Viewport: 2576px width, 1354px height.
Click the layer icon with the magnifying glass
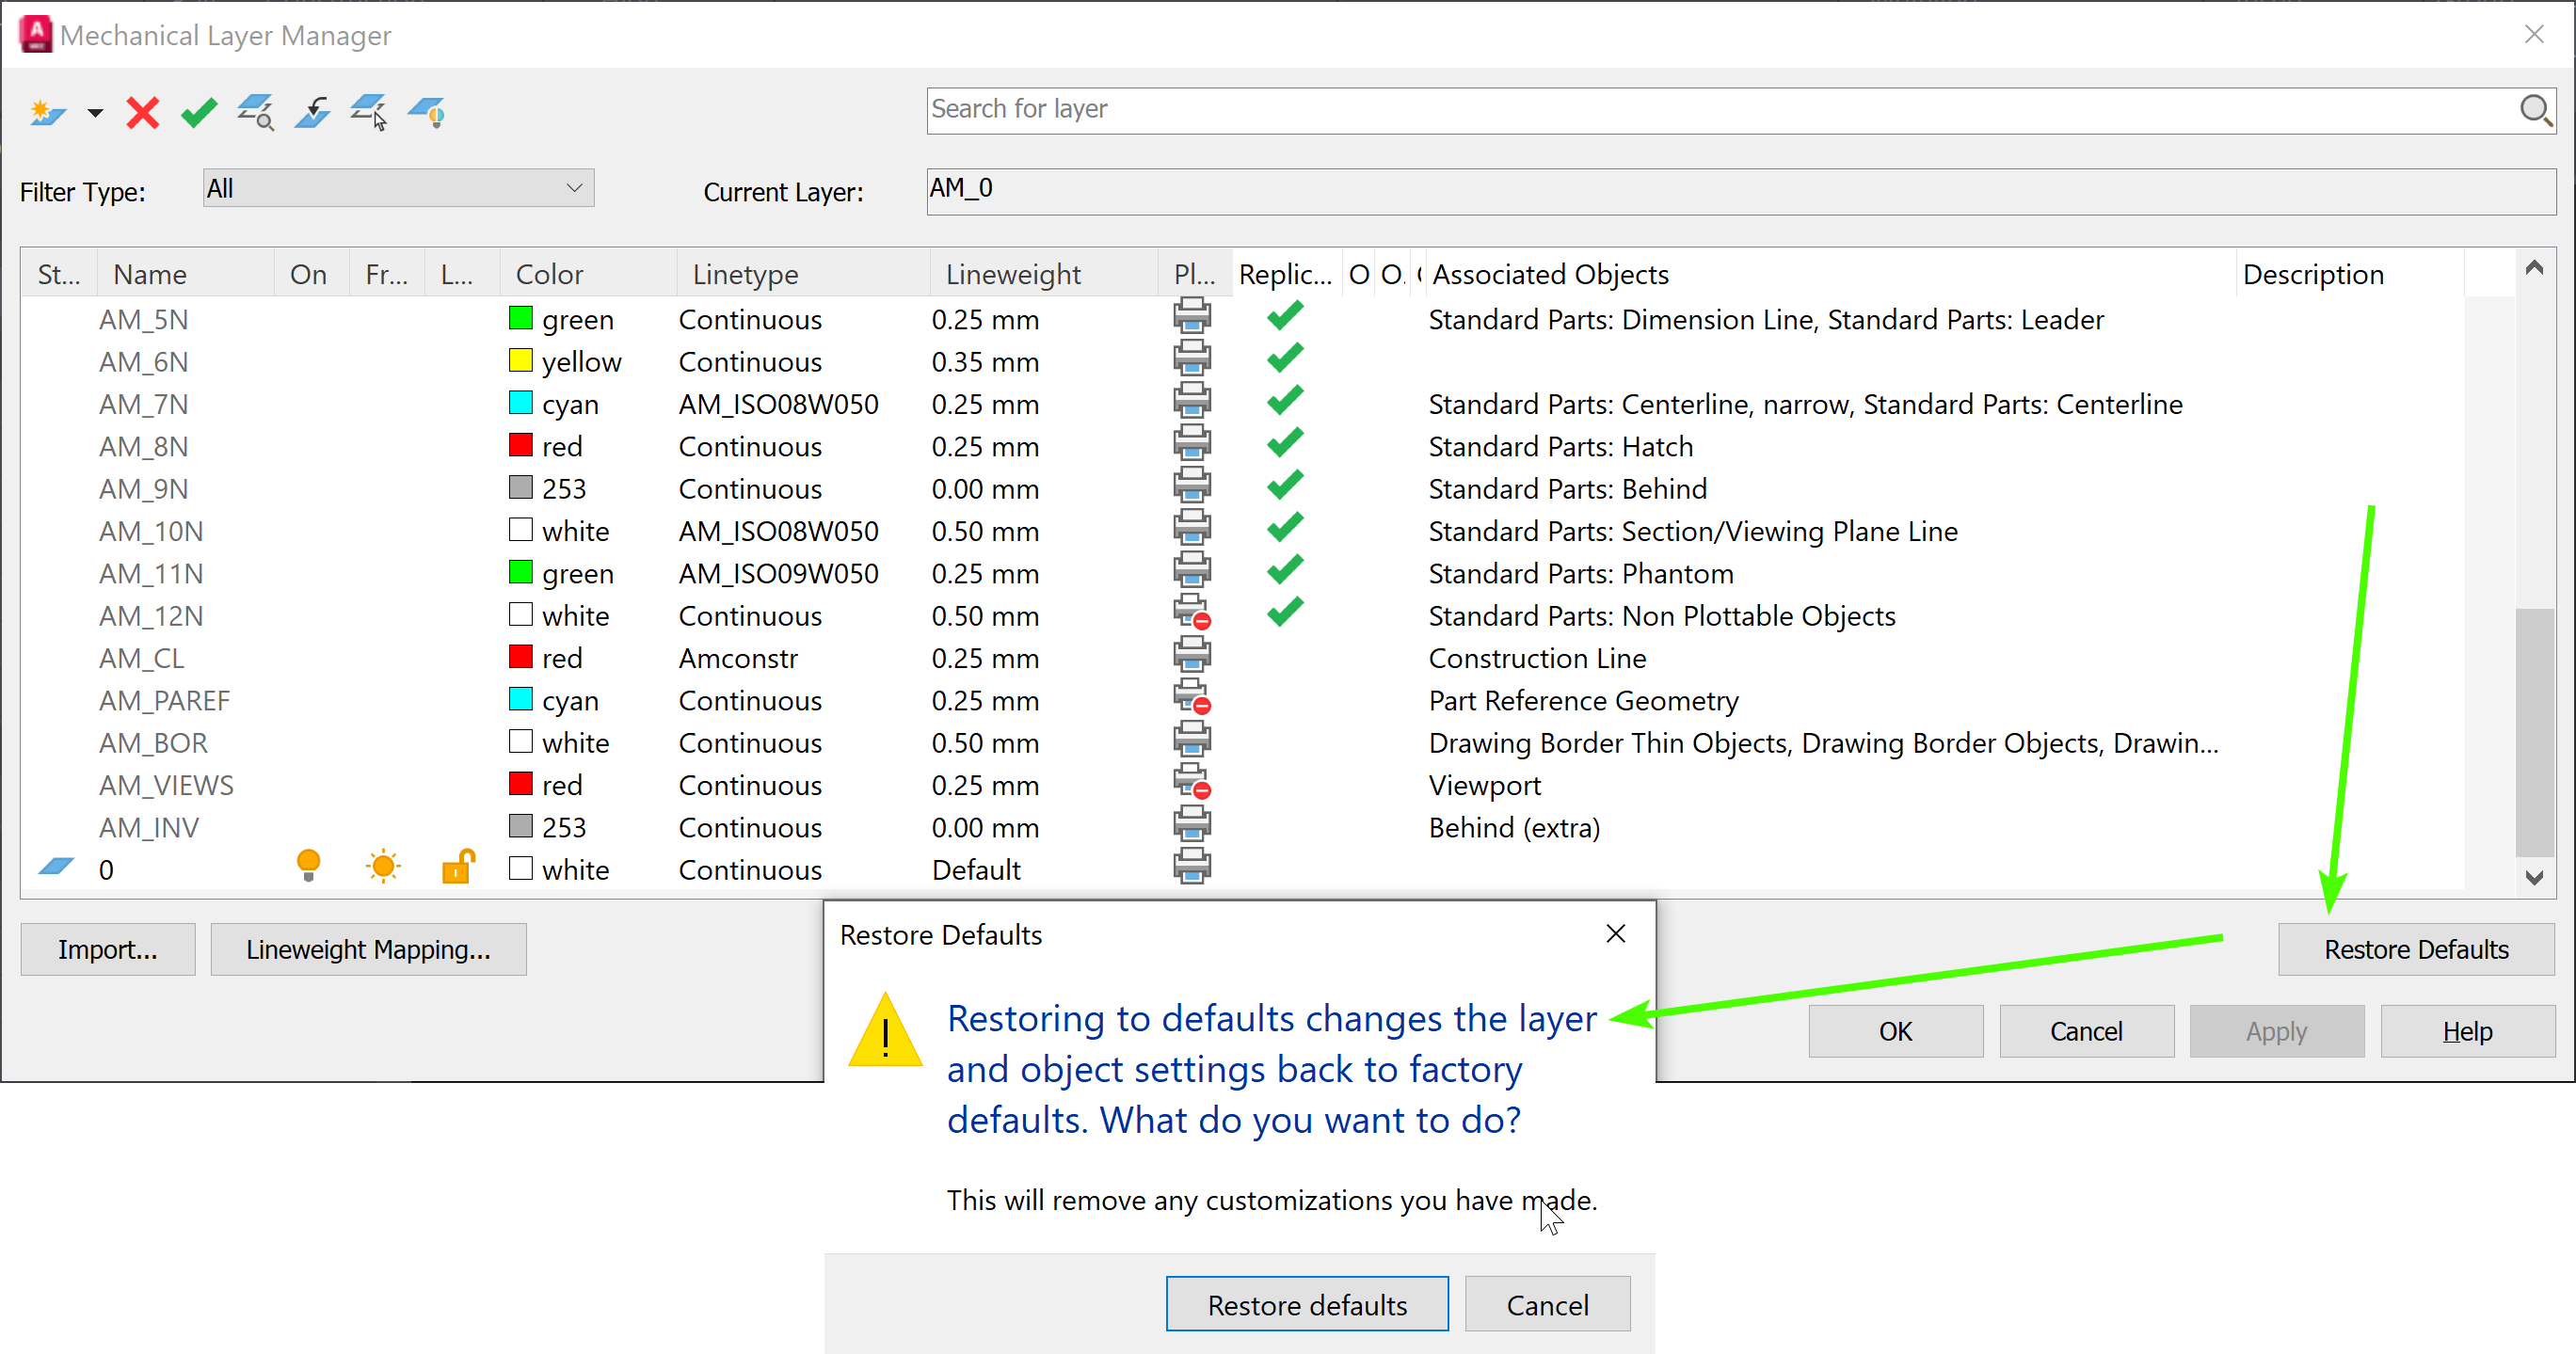256,112
